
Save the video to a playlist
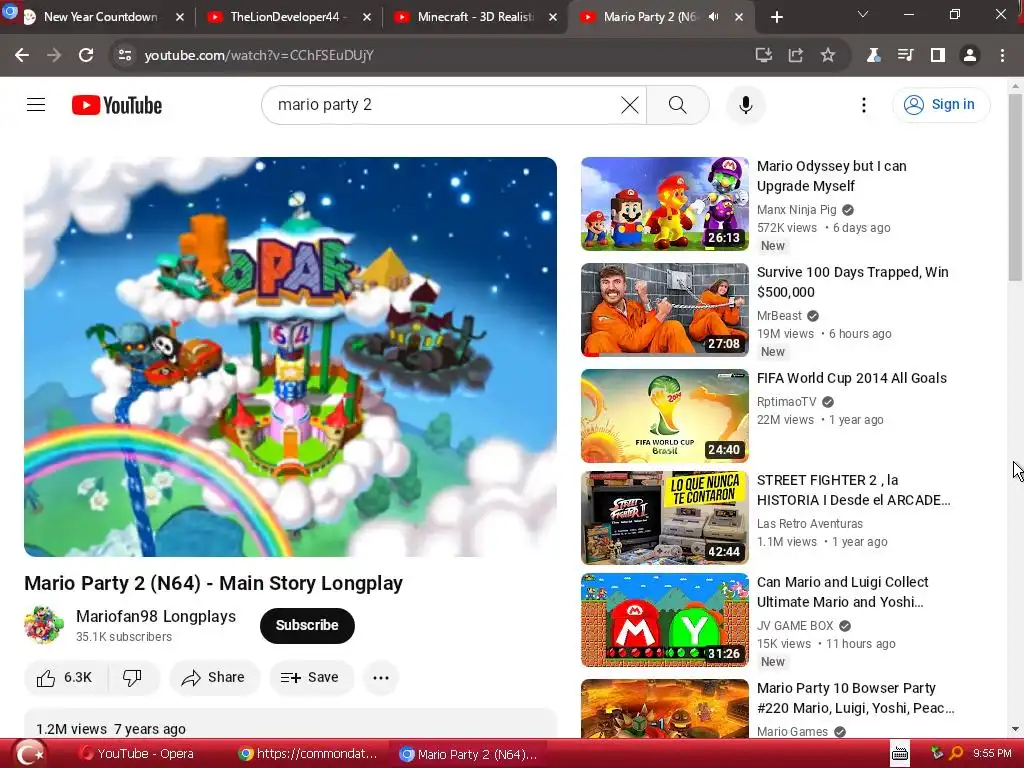pyautogui.click(x=310, y=678)
